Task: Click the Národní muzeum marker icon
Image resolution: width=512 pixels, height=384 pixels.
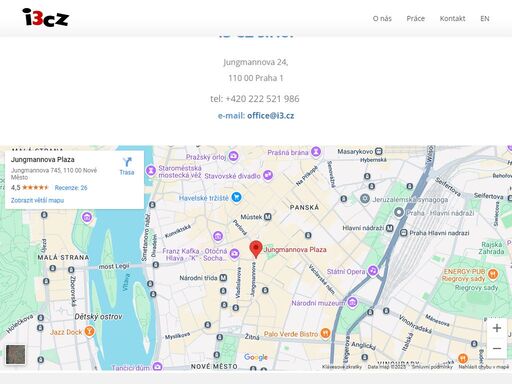Action: (352, 303)
